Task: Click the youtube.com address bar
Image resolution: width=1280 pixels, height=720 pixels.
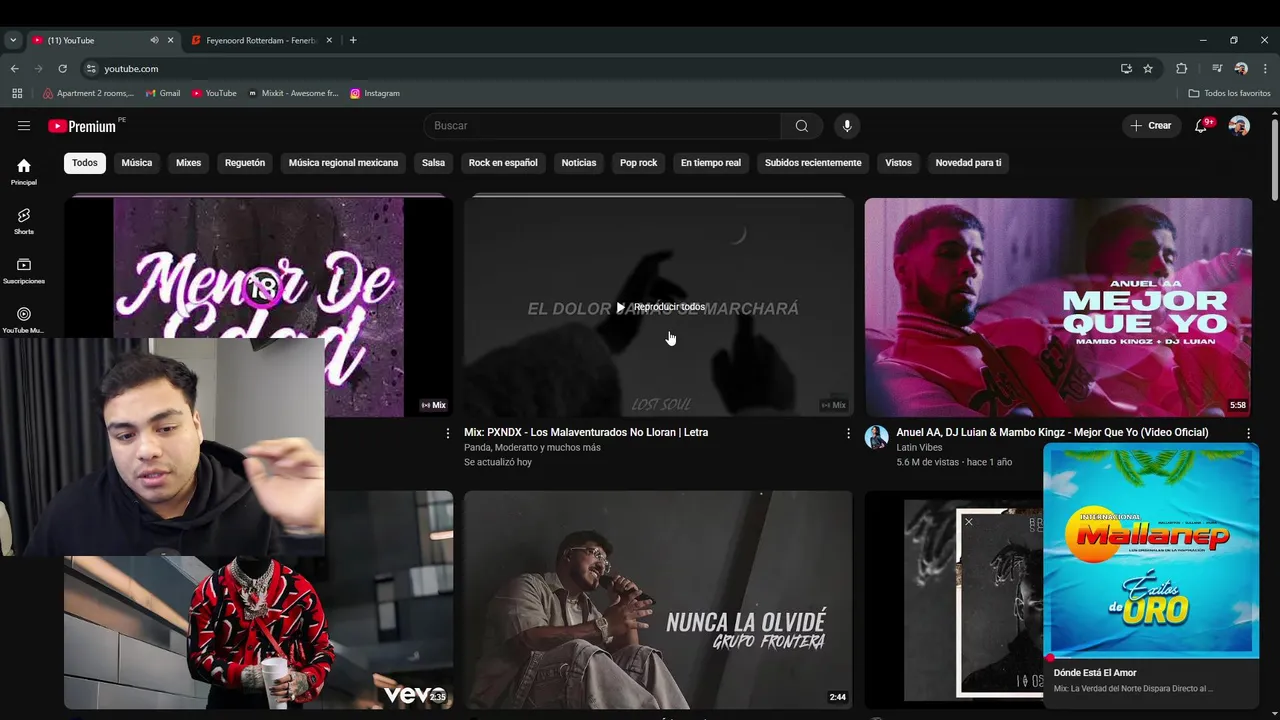Action: [600, 69]
